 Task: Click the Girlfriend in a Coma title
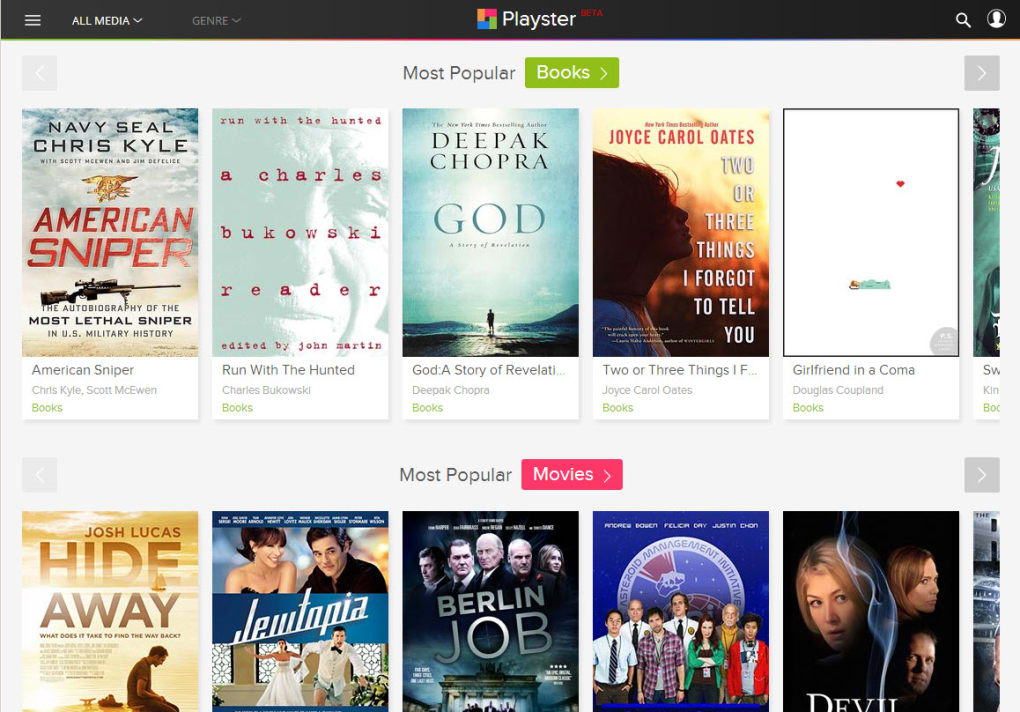(x=853, y=370)
